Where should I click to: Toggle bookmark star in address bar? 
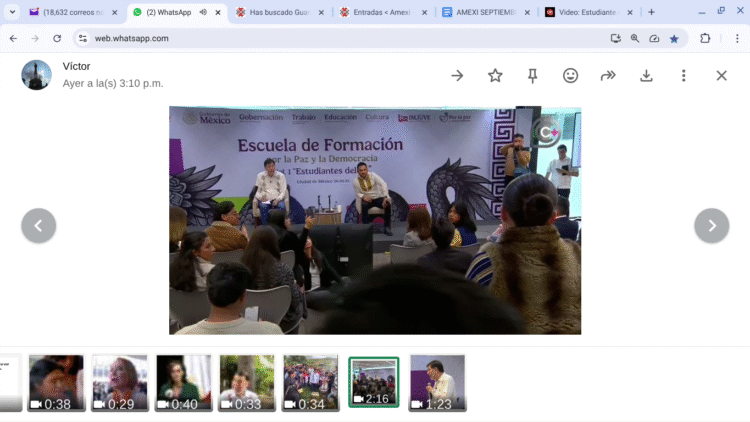tap(674, 38)
